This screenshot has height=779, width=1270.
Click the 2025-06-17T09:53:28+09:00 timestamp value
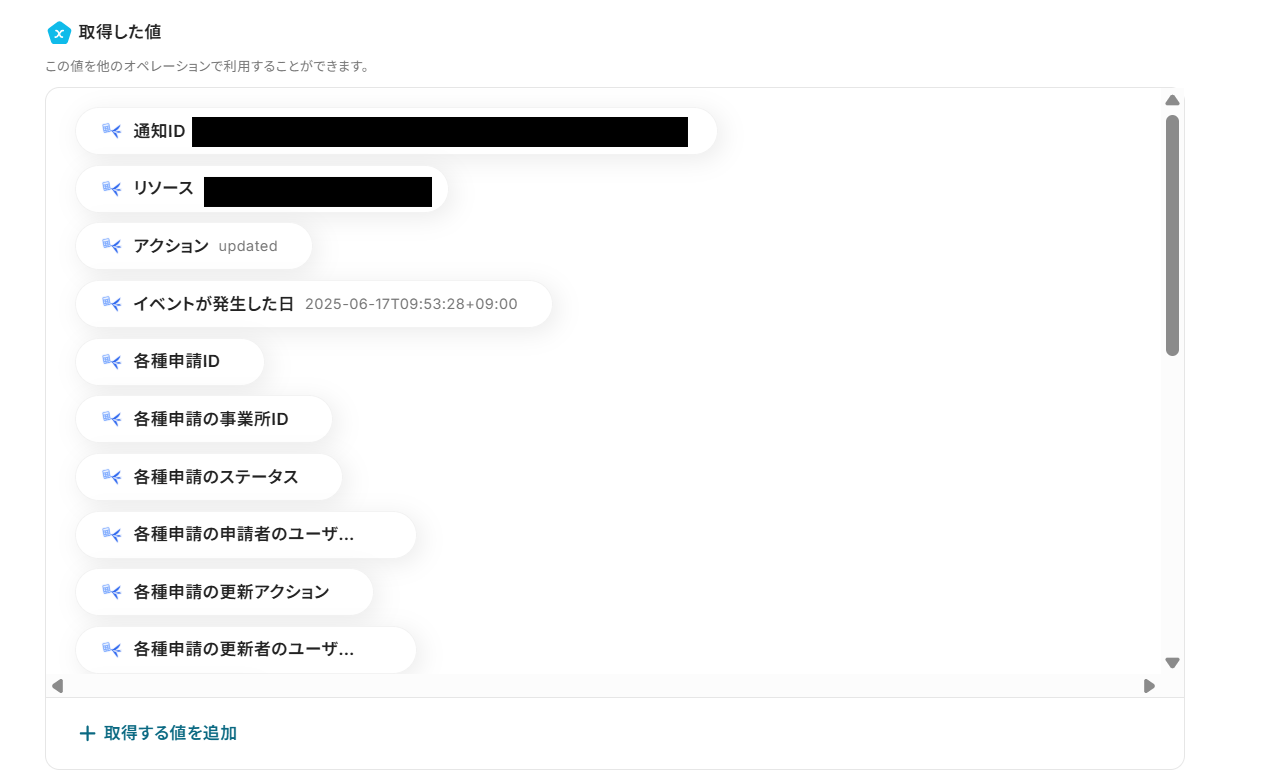(x=411, y=304)
